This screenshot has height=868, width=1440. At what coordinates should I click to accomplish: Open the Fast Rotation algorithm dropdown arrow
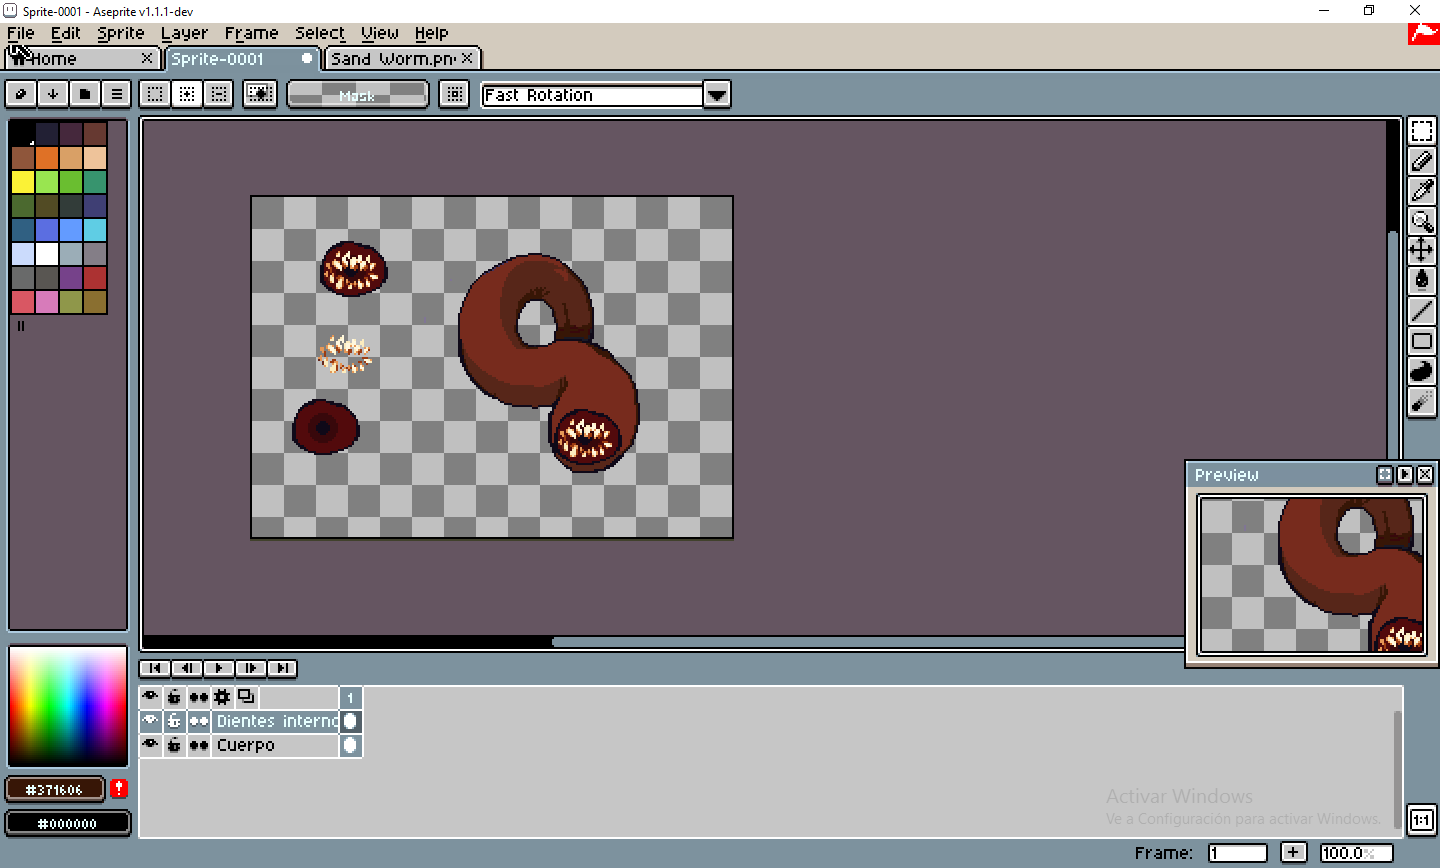pos(716,95)
